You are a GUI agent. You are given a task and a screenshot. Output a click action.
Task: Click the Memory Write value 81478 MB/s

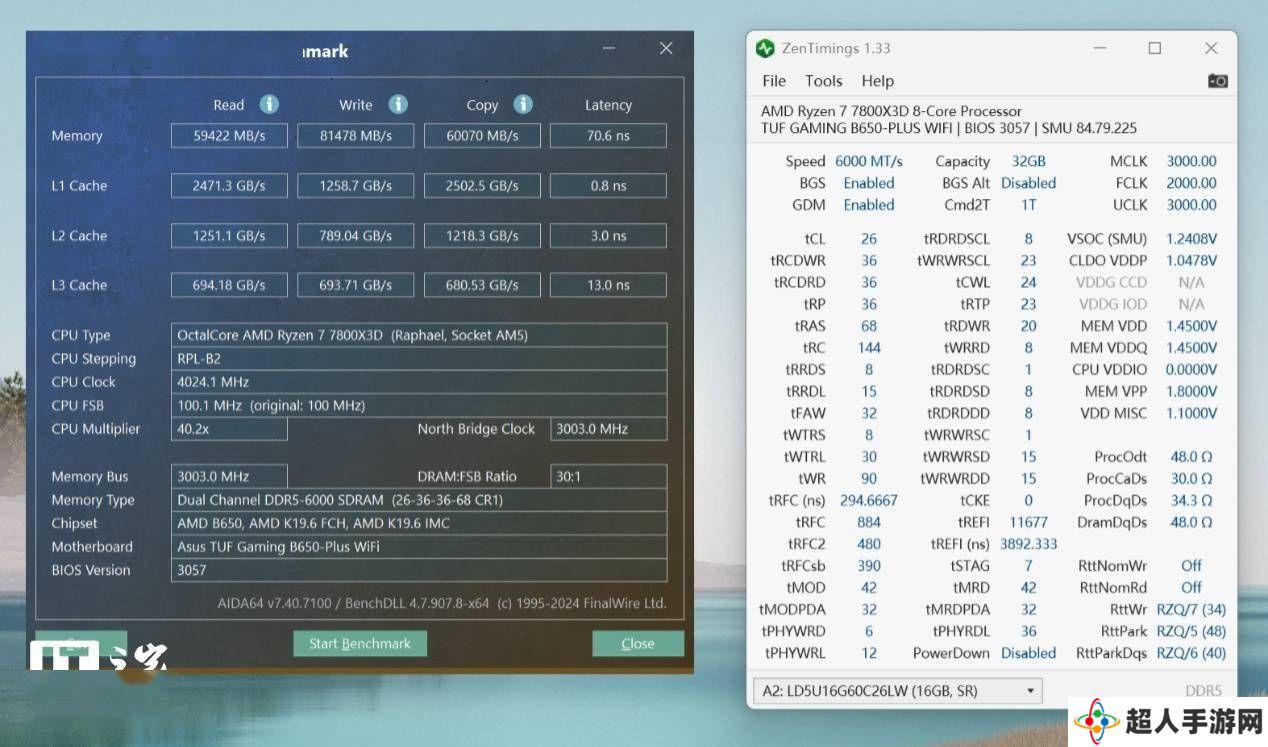[356, 136]
